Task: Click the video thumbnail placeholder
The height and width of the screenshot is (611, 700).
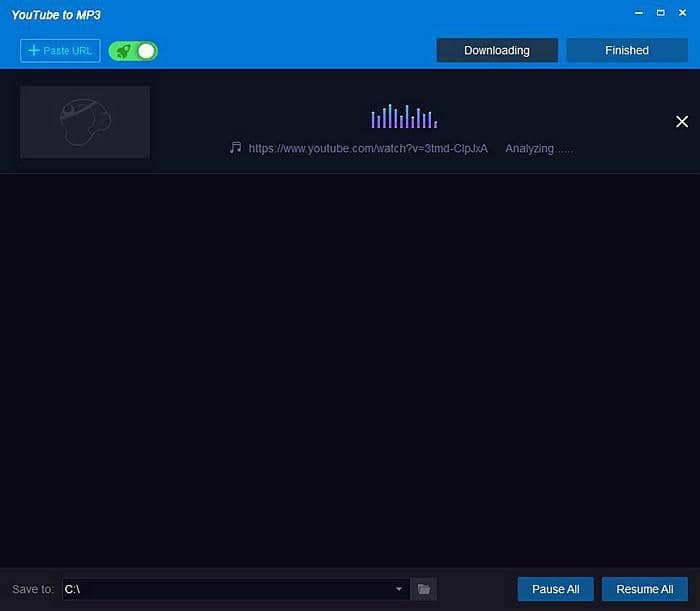Action: pyautogui.click(x=85, y=122)
